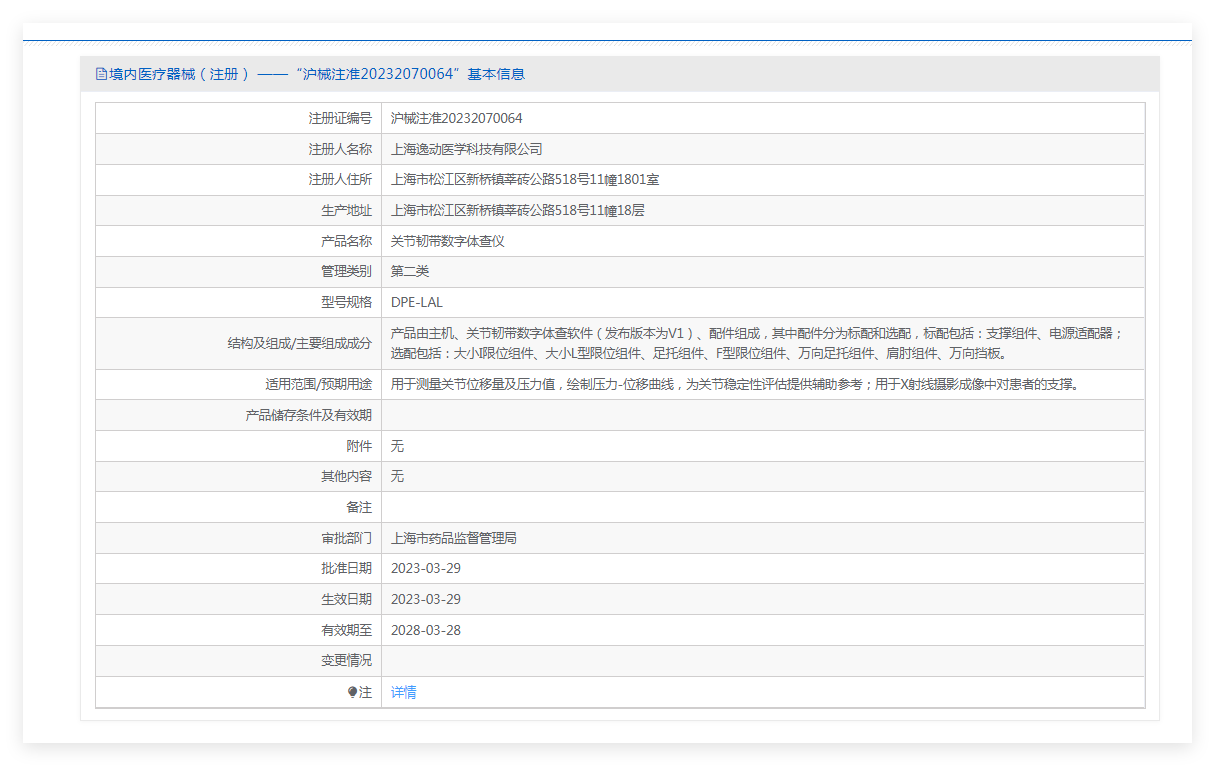Image resolution: width=1215 pixels, height=766 pixels.
Task: Click the 产品储存条件及有效期 label
Action: pyautogui.click(x=308, y=415)
